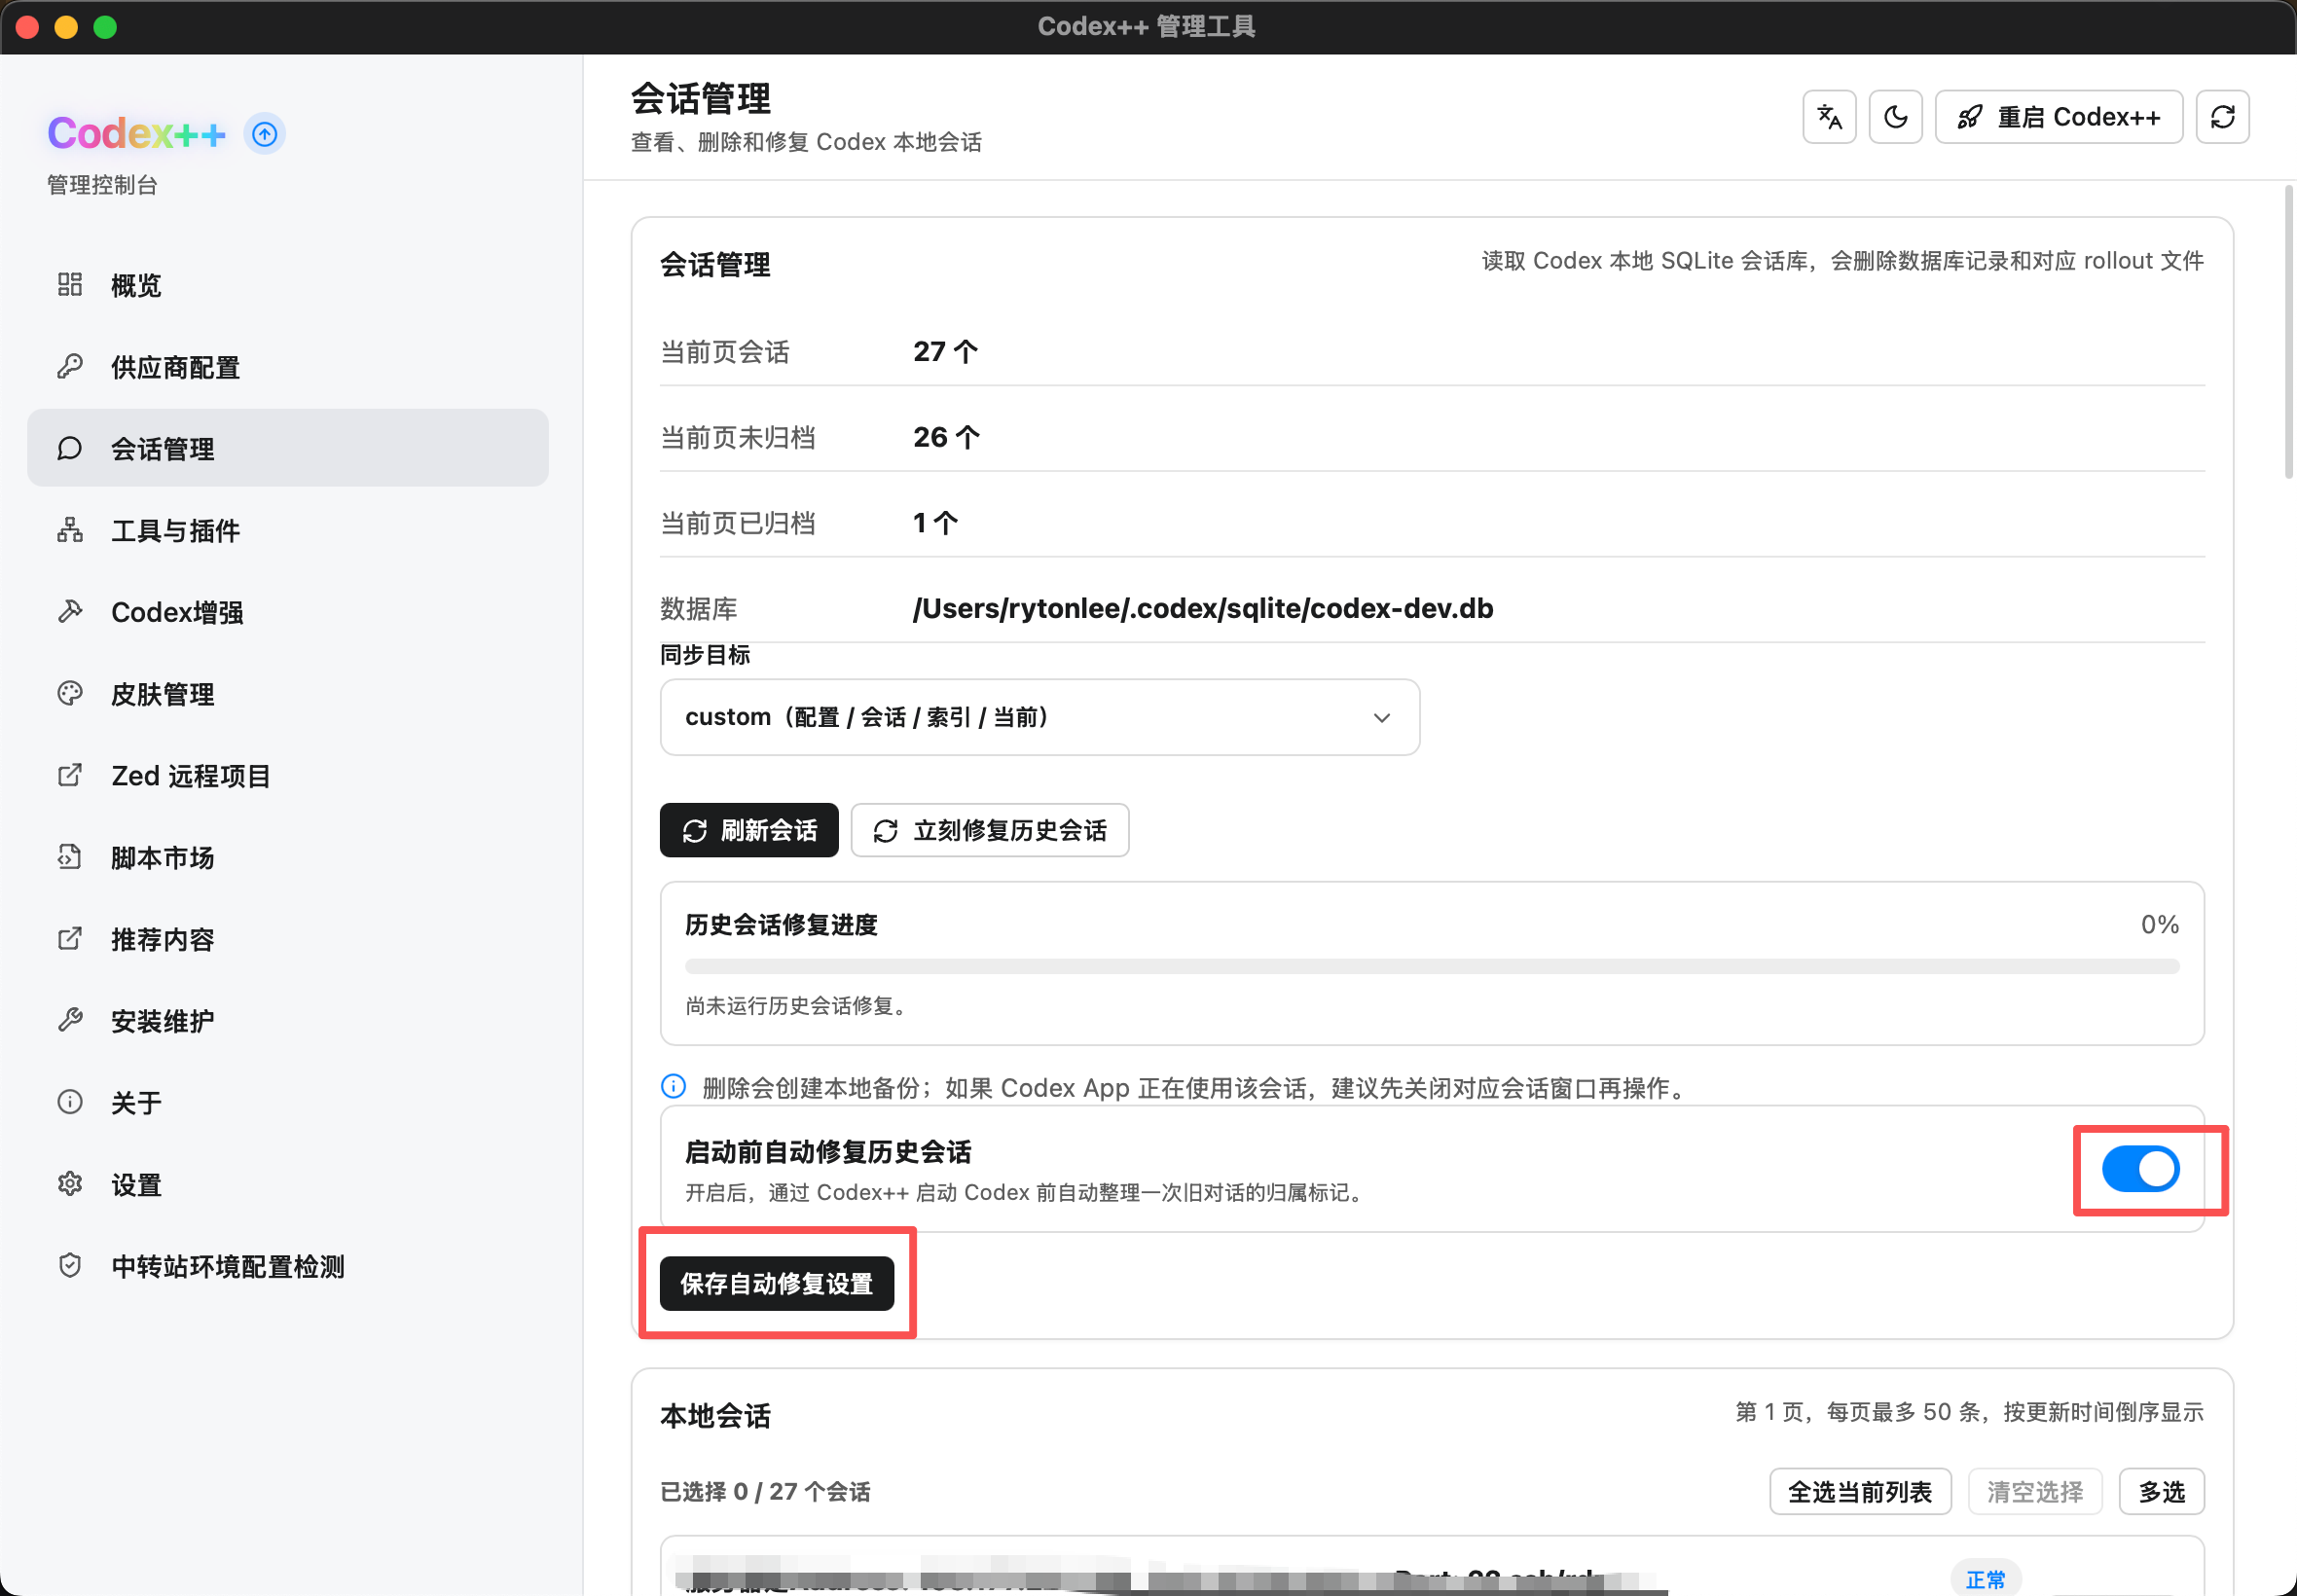Image resolution: width=2297 pixels, height=1596 pixels.
Task: Go to 推荐内容 in the sidebar
Action: (x=288, y=939)
